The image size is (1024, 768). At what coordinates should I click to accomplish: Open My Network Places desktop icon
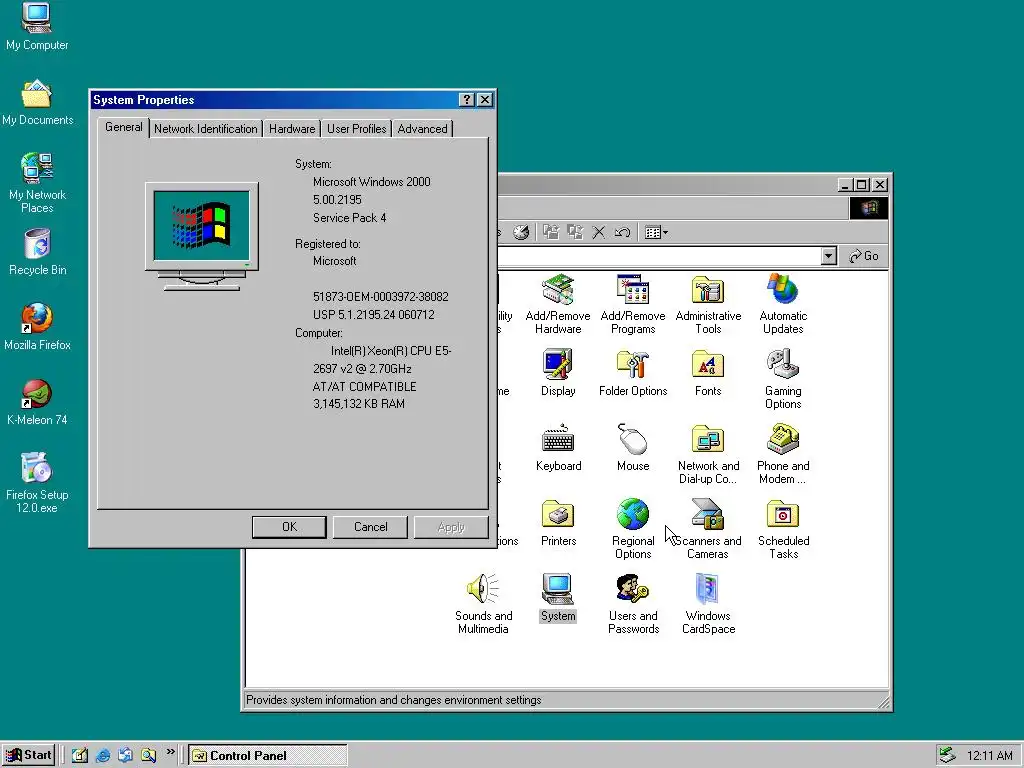[x=37, y=183]
